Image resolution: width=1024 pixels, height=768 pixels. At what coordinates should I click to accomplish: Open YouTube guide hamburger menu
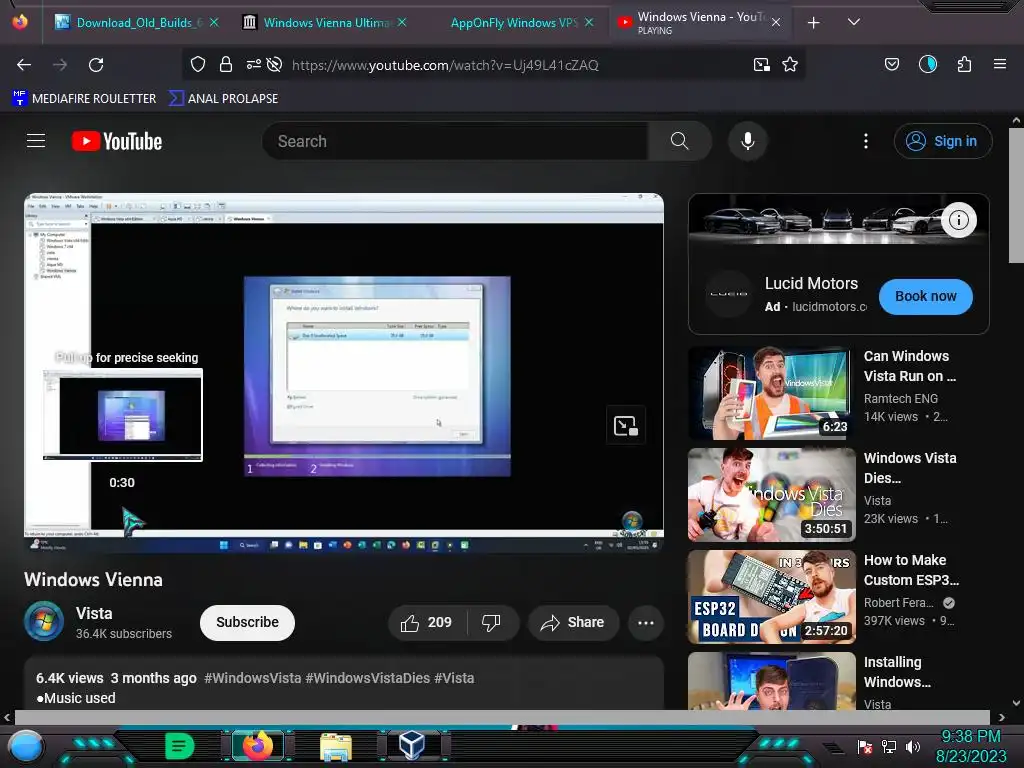click(36, 141)
